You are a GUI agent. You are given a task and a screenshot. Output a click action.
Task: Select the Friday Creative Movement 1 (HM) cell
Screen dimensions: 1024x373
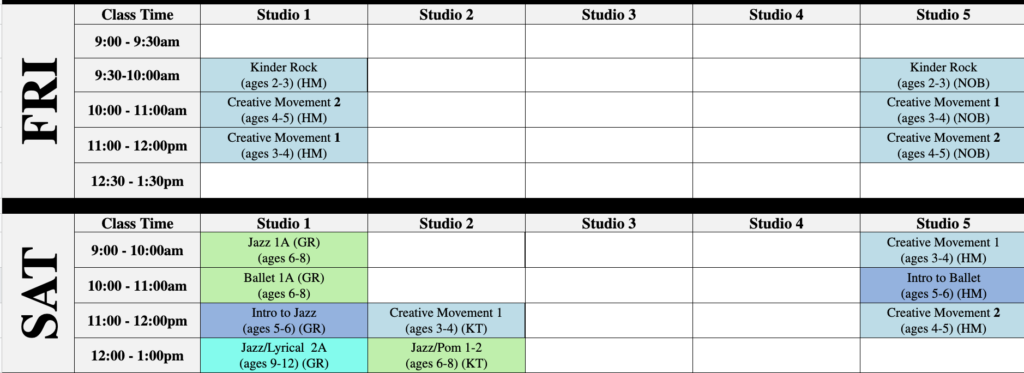(283, 145)
